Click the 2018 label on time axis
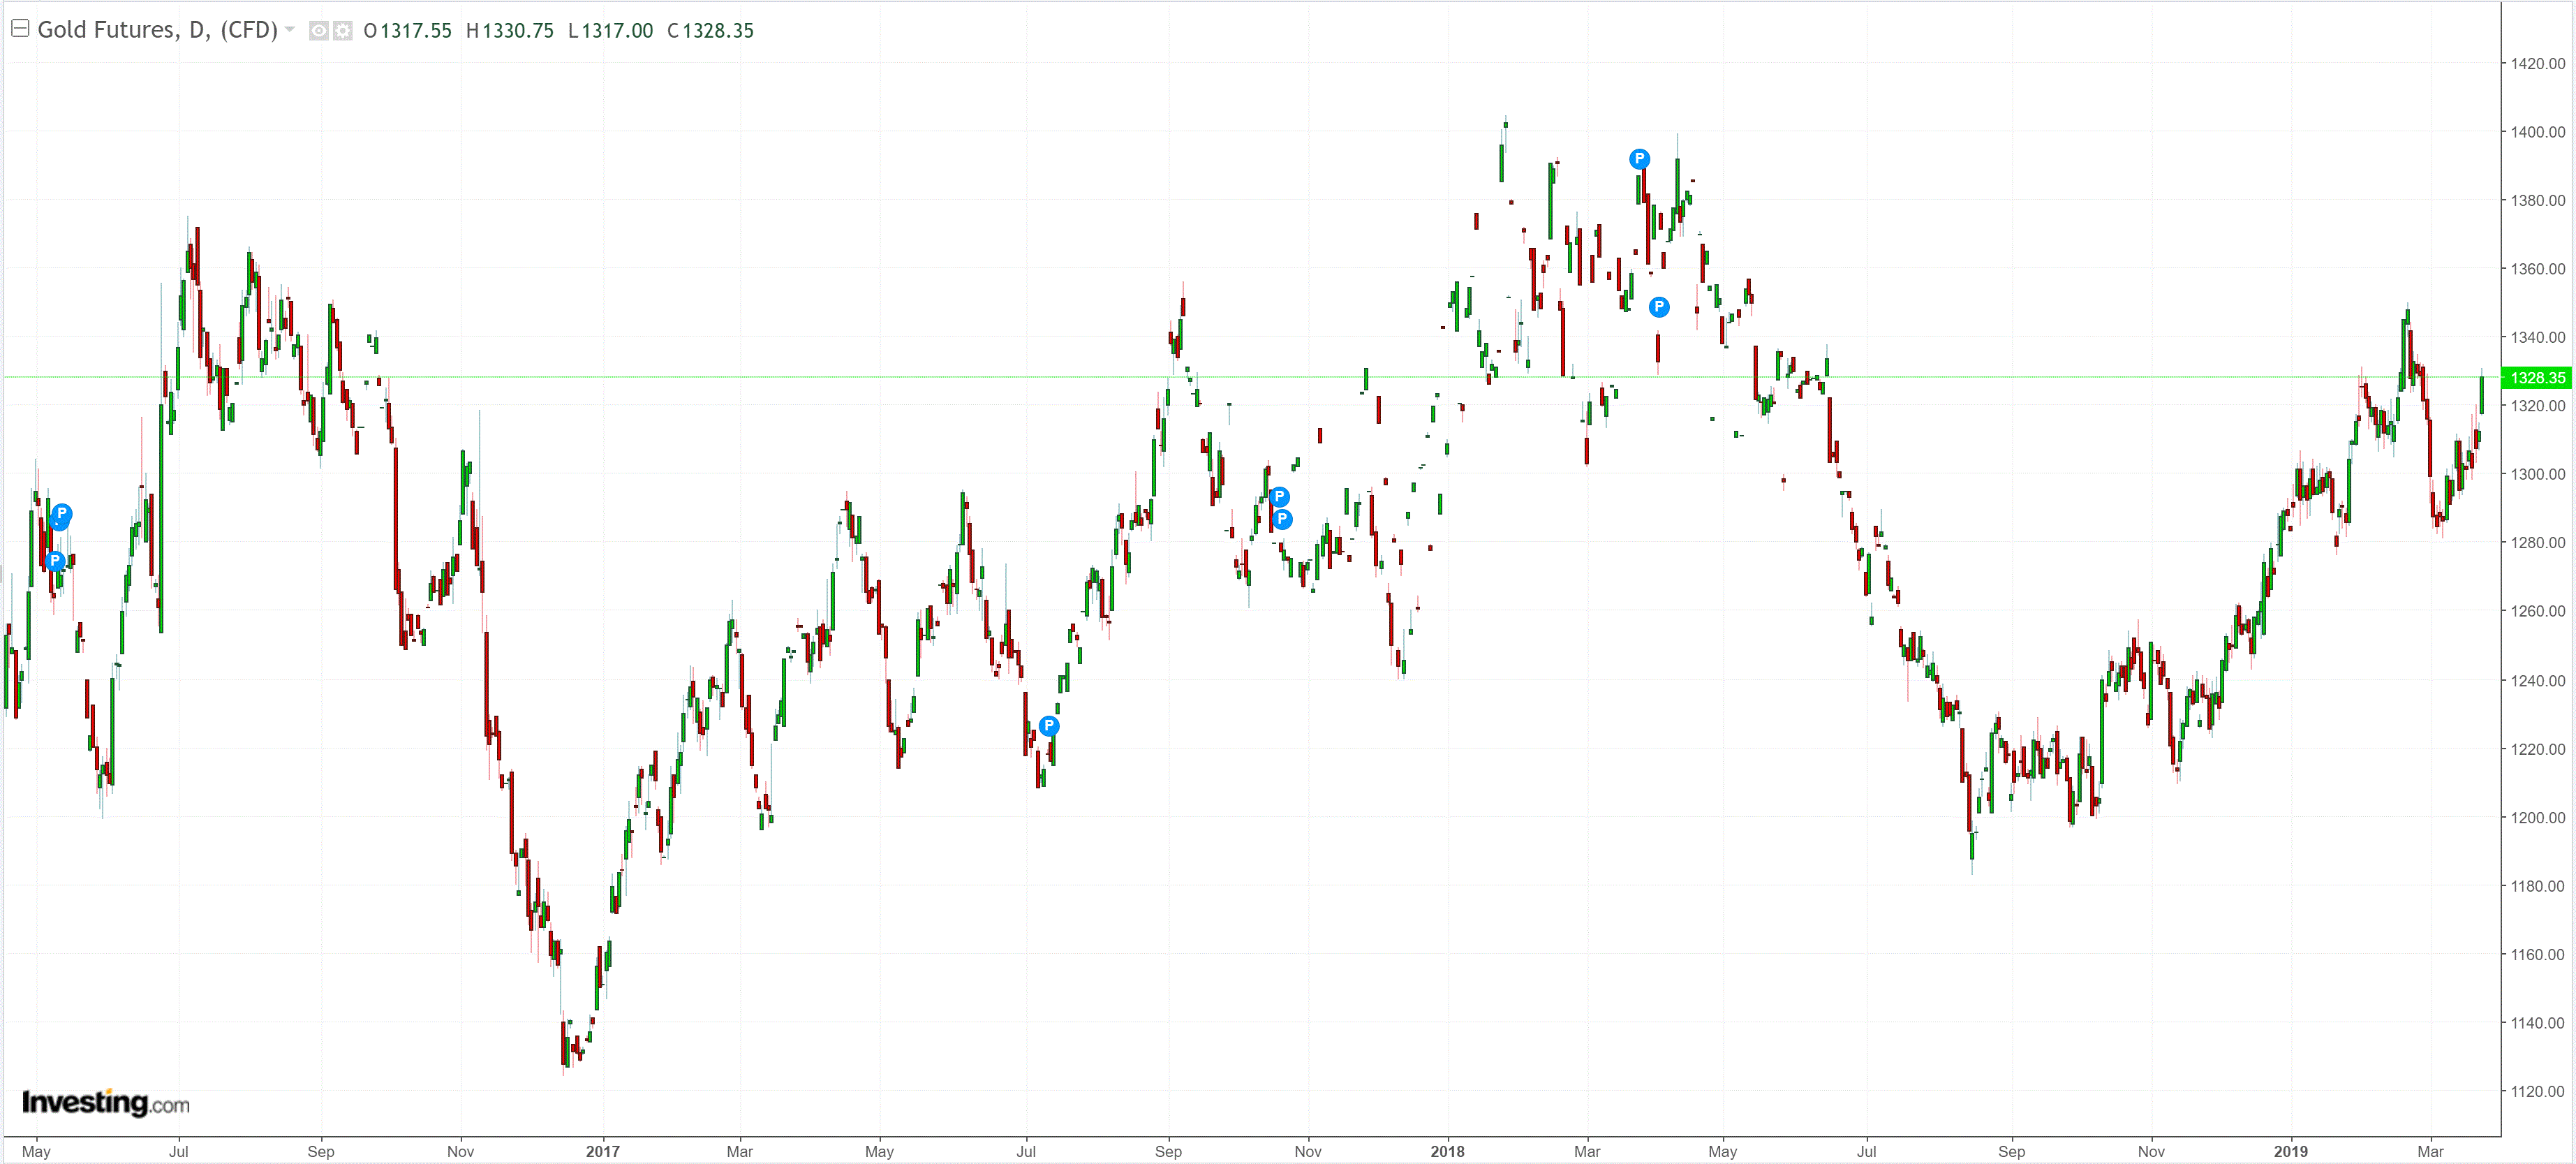This screenshot has width=2576, height=1164. point(1447,1151)
